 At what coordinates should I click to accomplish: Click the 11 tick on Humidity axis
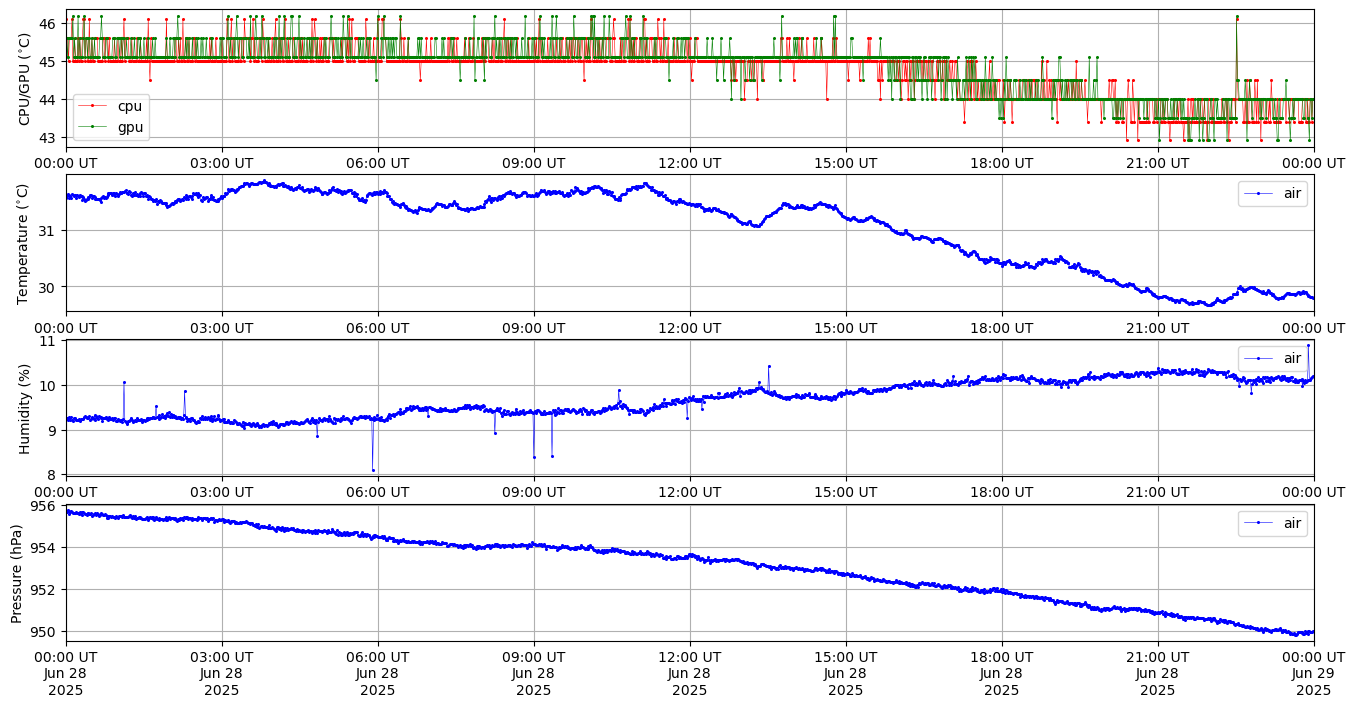coord(49,341)
